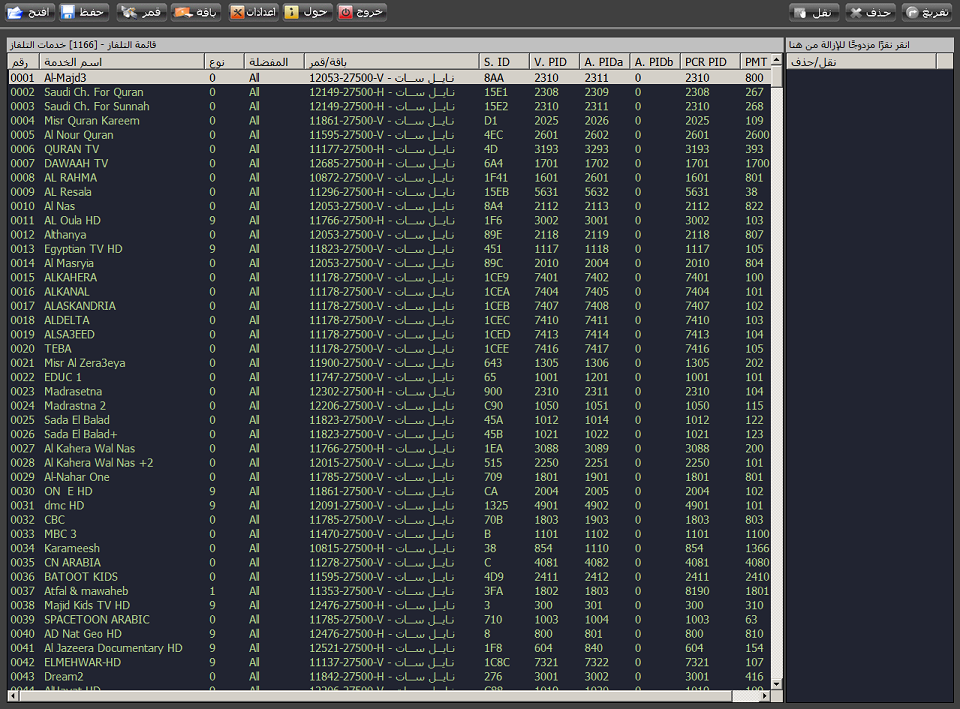The width and height of the screenshot is (960, 709).
Task: Select the AL RAHMA row
Action: tap(389, 178)
